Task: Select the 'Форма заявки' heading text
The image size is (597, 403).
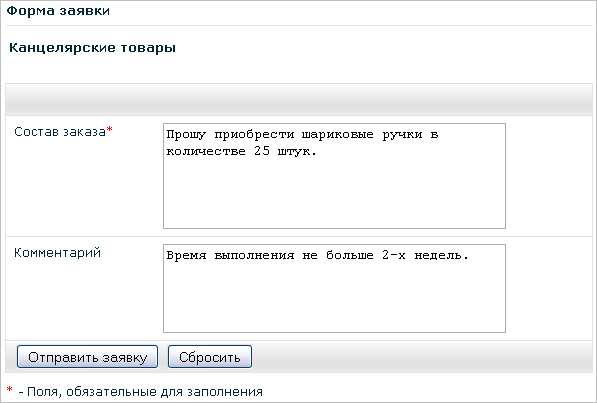Action: pos(58,10)
